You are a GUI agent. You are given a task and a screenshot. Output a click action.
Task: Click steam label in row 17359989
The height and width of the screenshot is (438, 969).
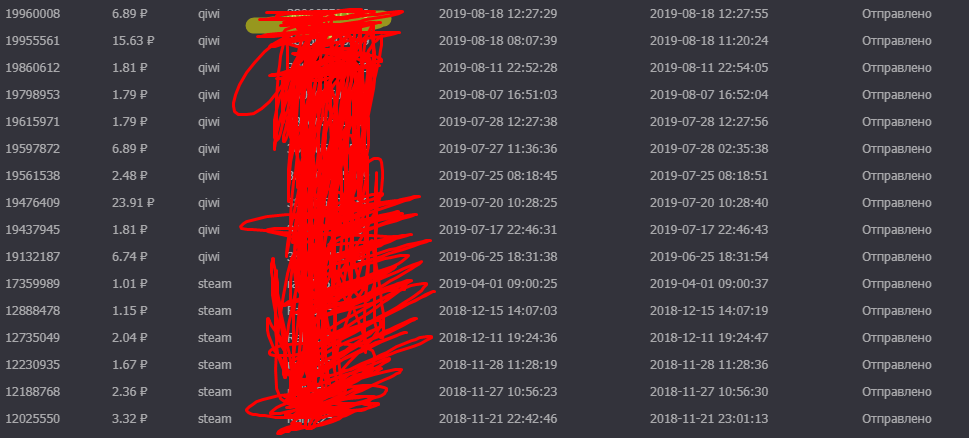click(x=214, y=284)
